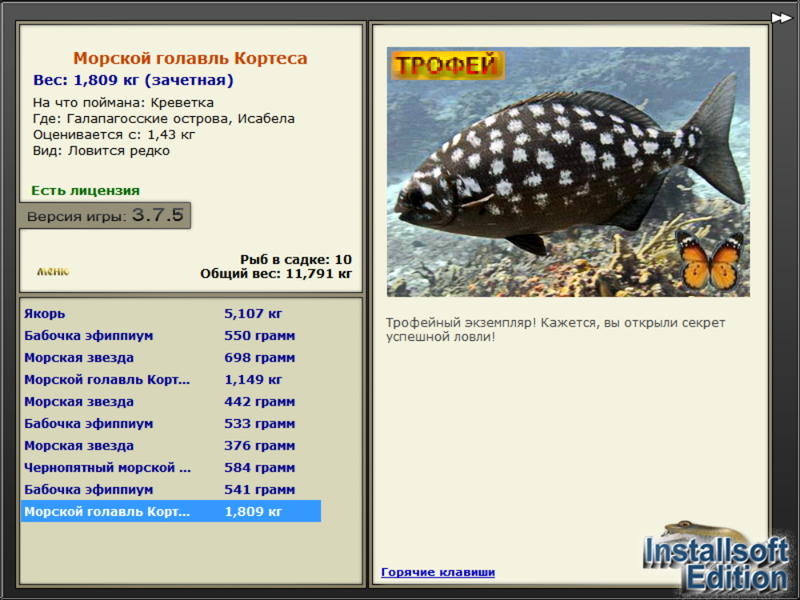Screen dimensions: 800x600
Task: Click the Вид: Ловится редко line
Action: coord(102,151)
